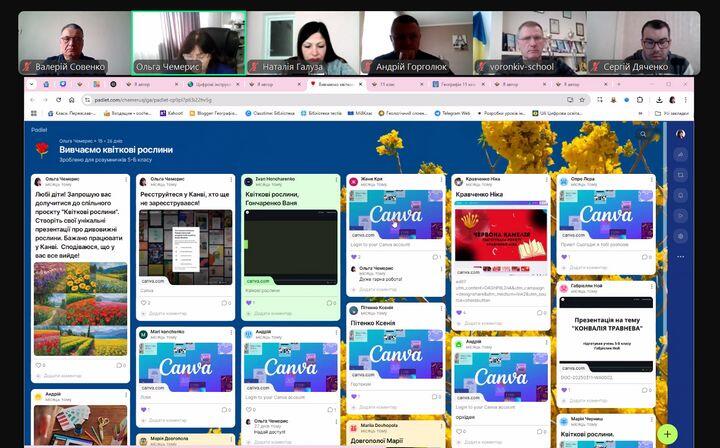Go back with browser back arrow
The height and width of the screenshot is (448, 720).
click(x=33, y=100)
